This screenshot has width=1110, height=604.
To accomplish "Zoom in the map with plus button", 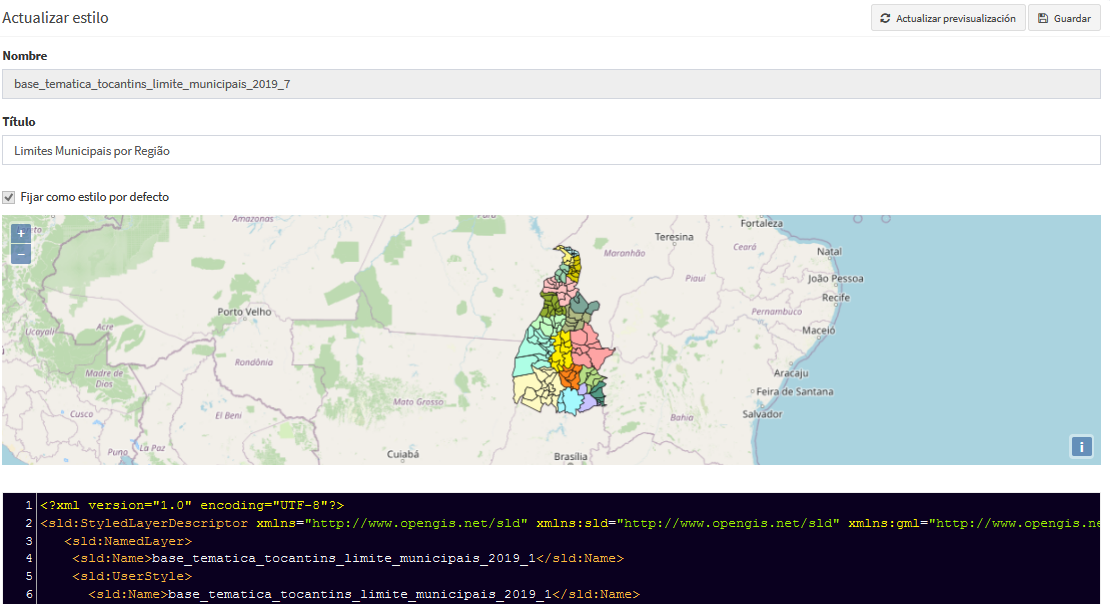I will 21,233.
